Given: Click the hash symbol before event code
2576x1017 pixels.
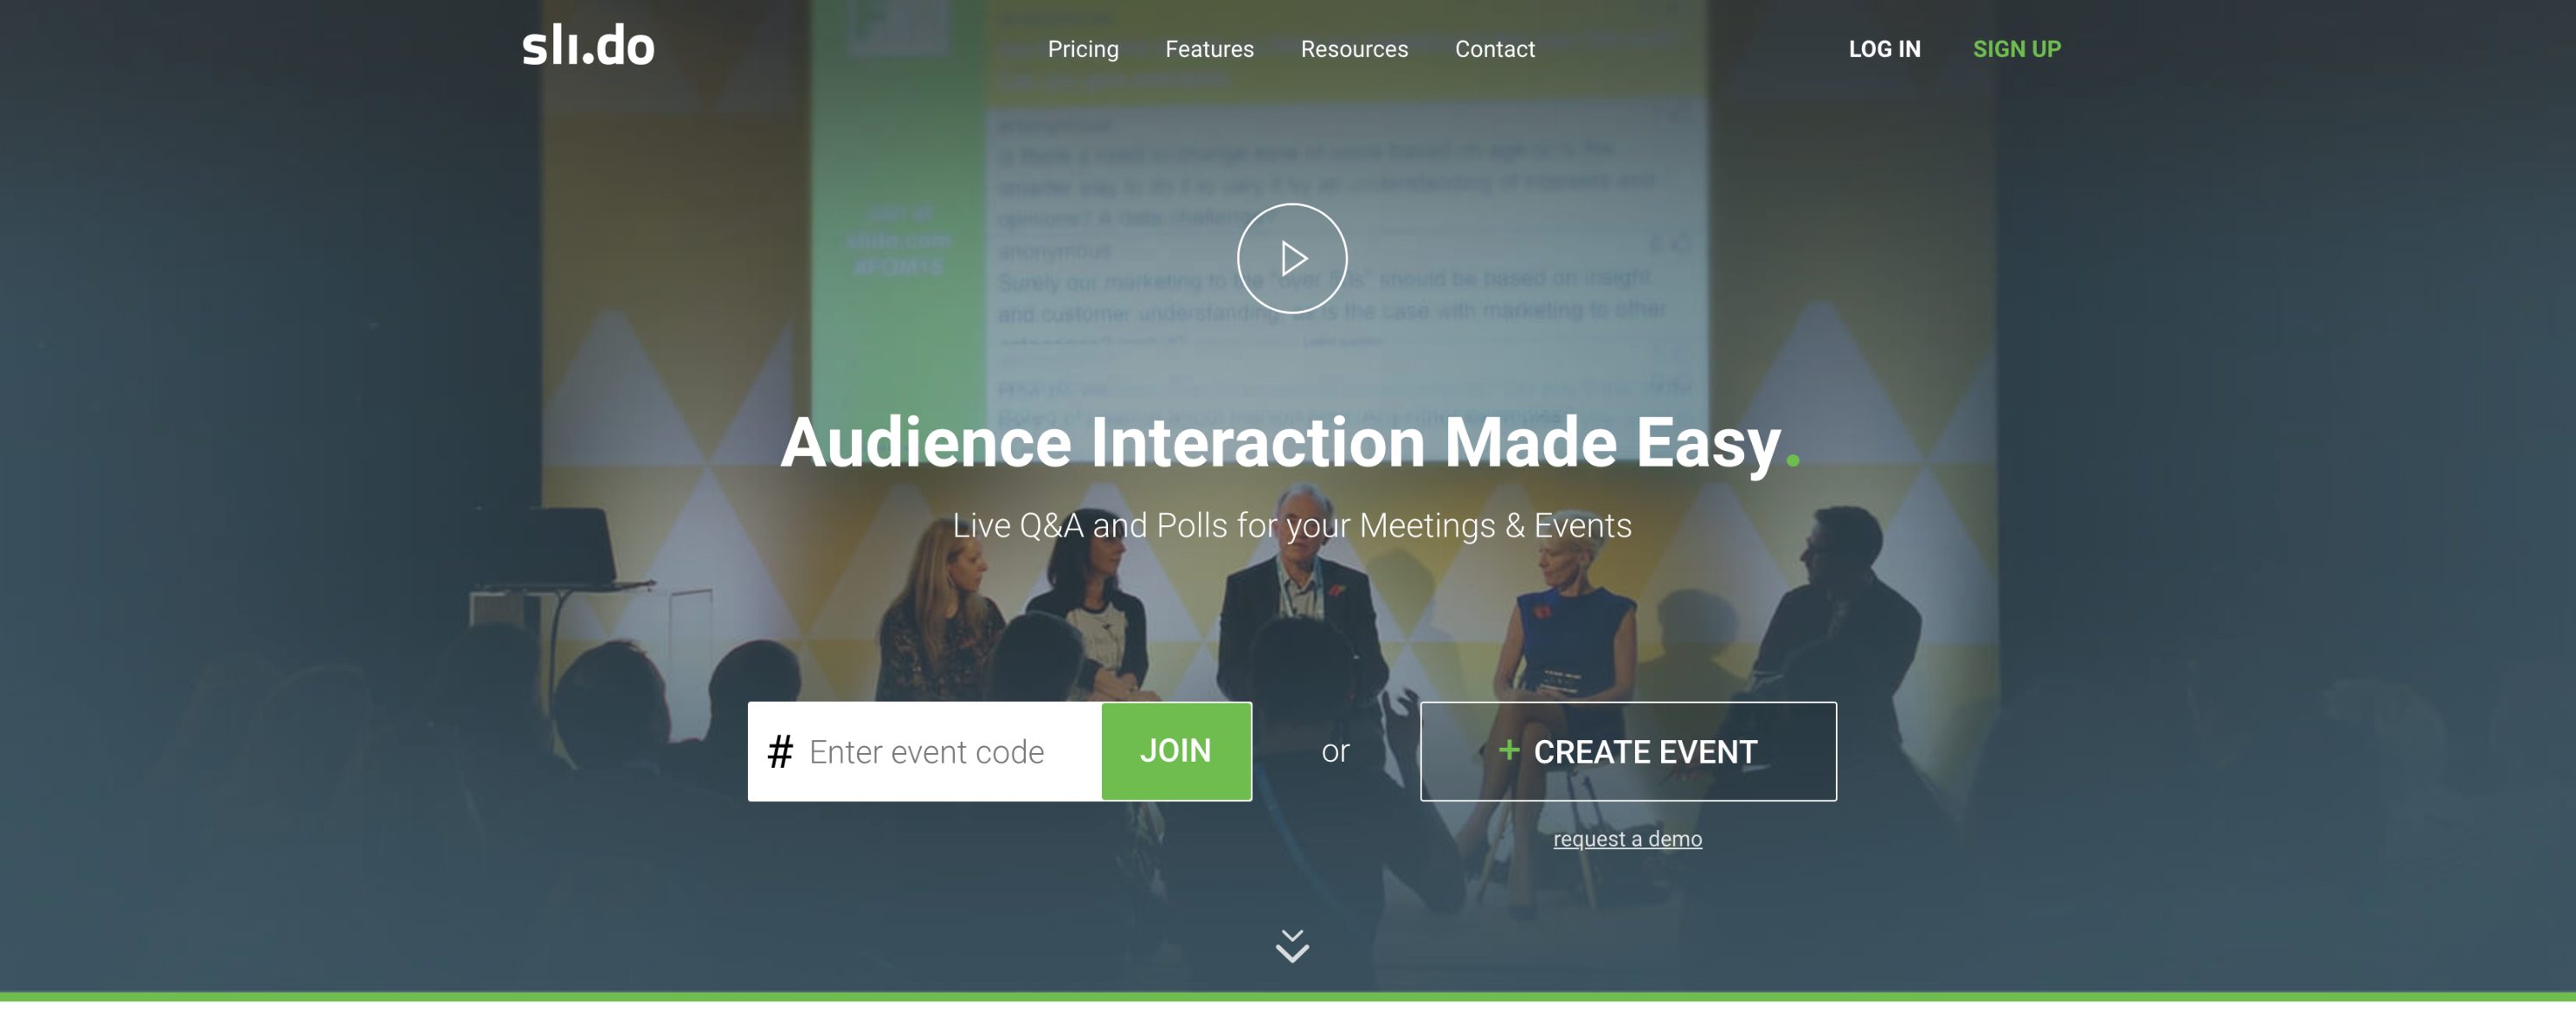Looking at the screenshot, I should click(x=780, y=751).
